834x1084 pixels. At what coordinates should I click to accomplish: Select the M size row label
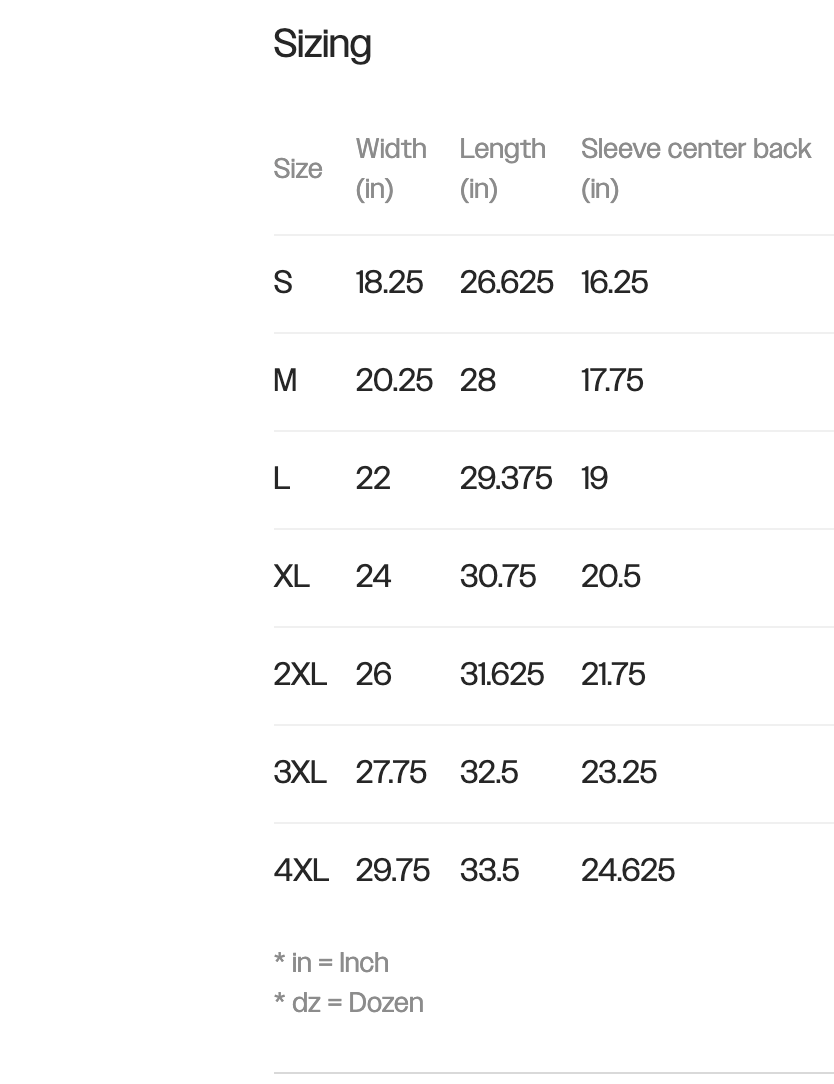tap(285, 381)
